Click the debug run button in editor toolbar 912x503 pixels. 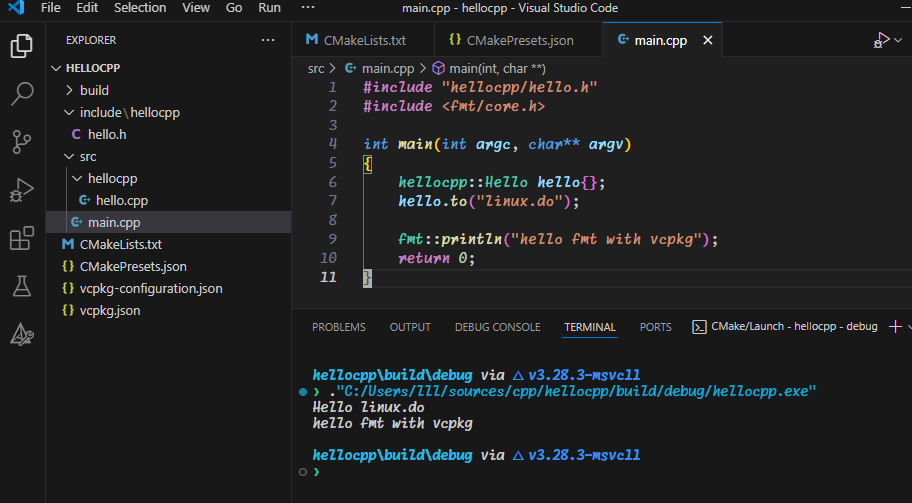click(x=881, y=40)
